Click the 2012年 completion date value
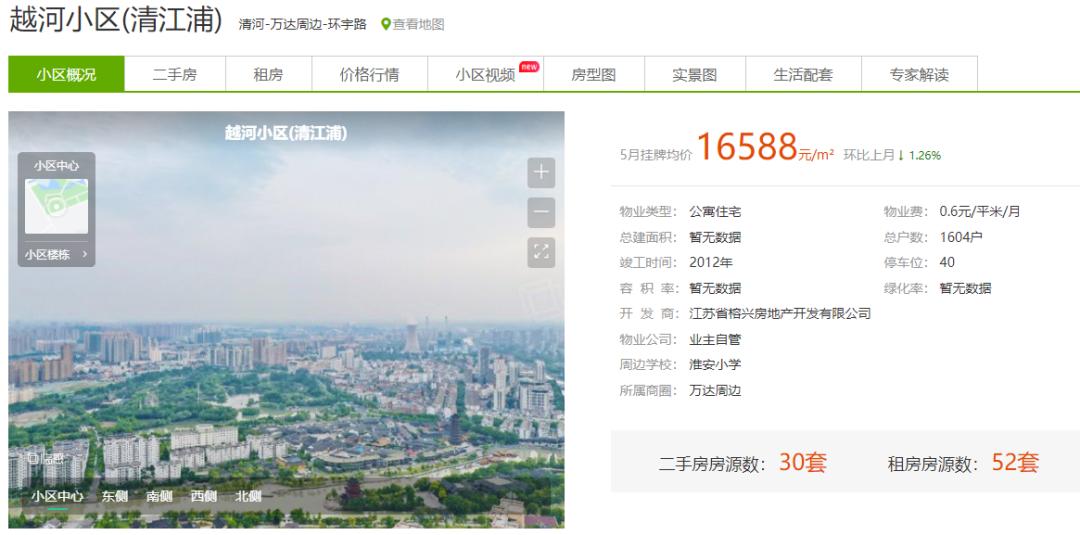The image size is (1080, 535). 712,263
